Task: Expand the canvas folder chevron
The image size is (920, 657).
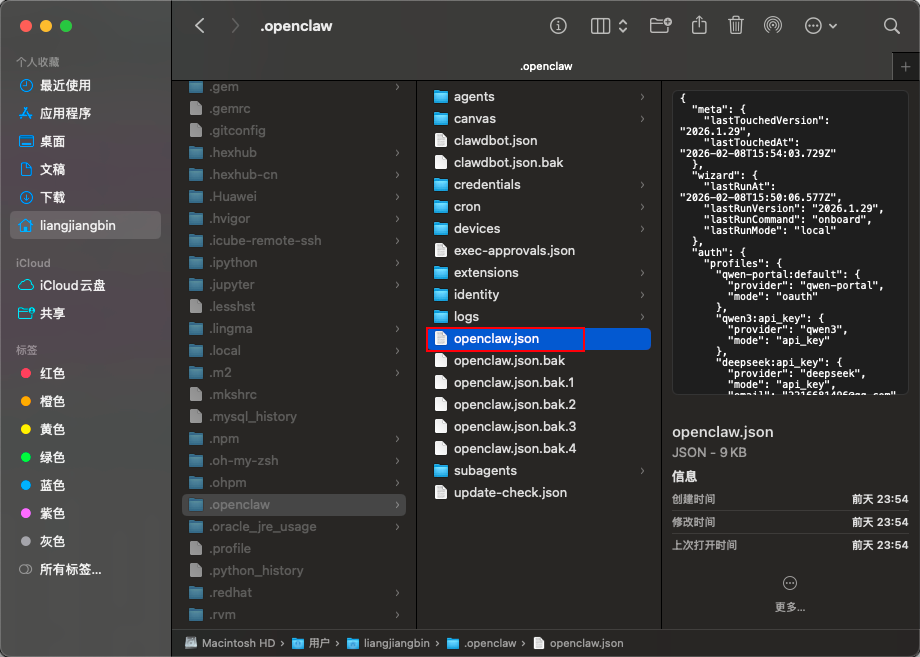Action: point(642,119)
